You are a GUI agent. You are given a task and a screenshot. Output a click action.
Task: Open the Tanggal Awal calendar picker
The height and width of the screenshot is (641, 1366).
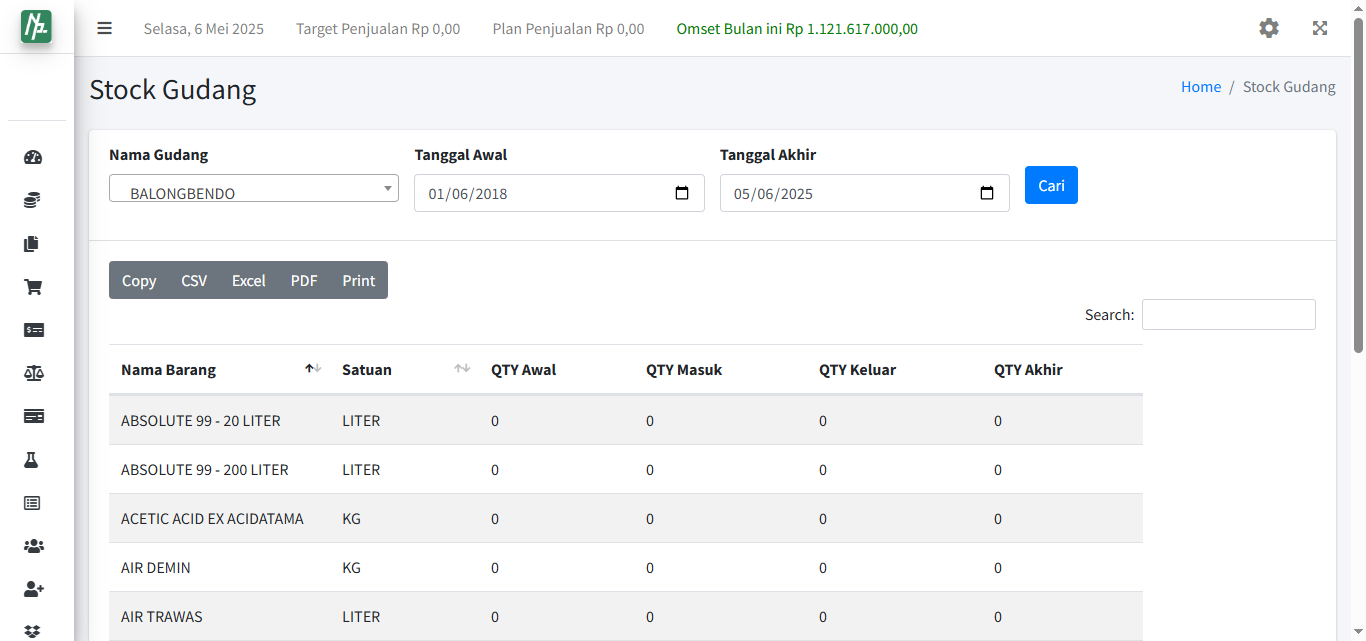pyautogui.click(x=682, y=193)
